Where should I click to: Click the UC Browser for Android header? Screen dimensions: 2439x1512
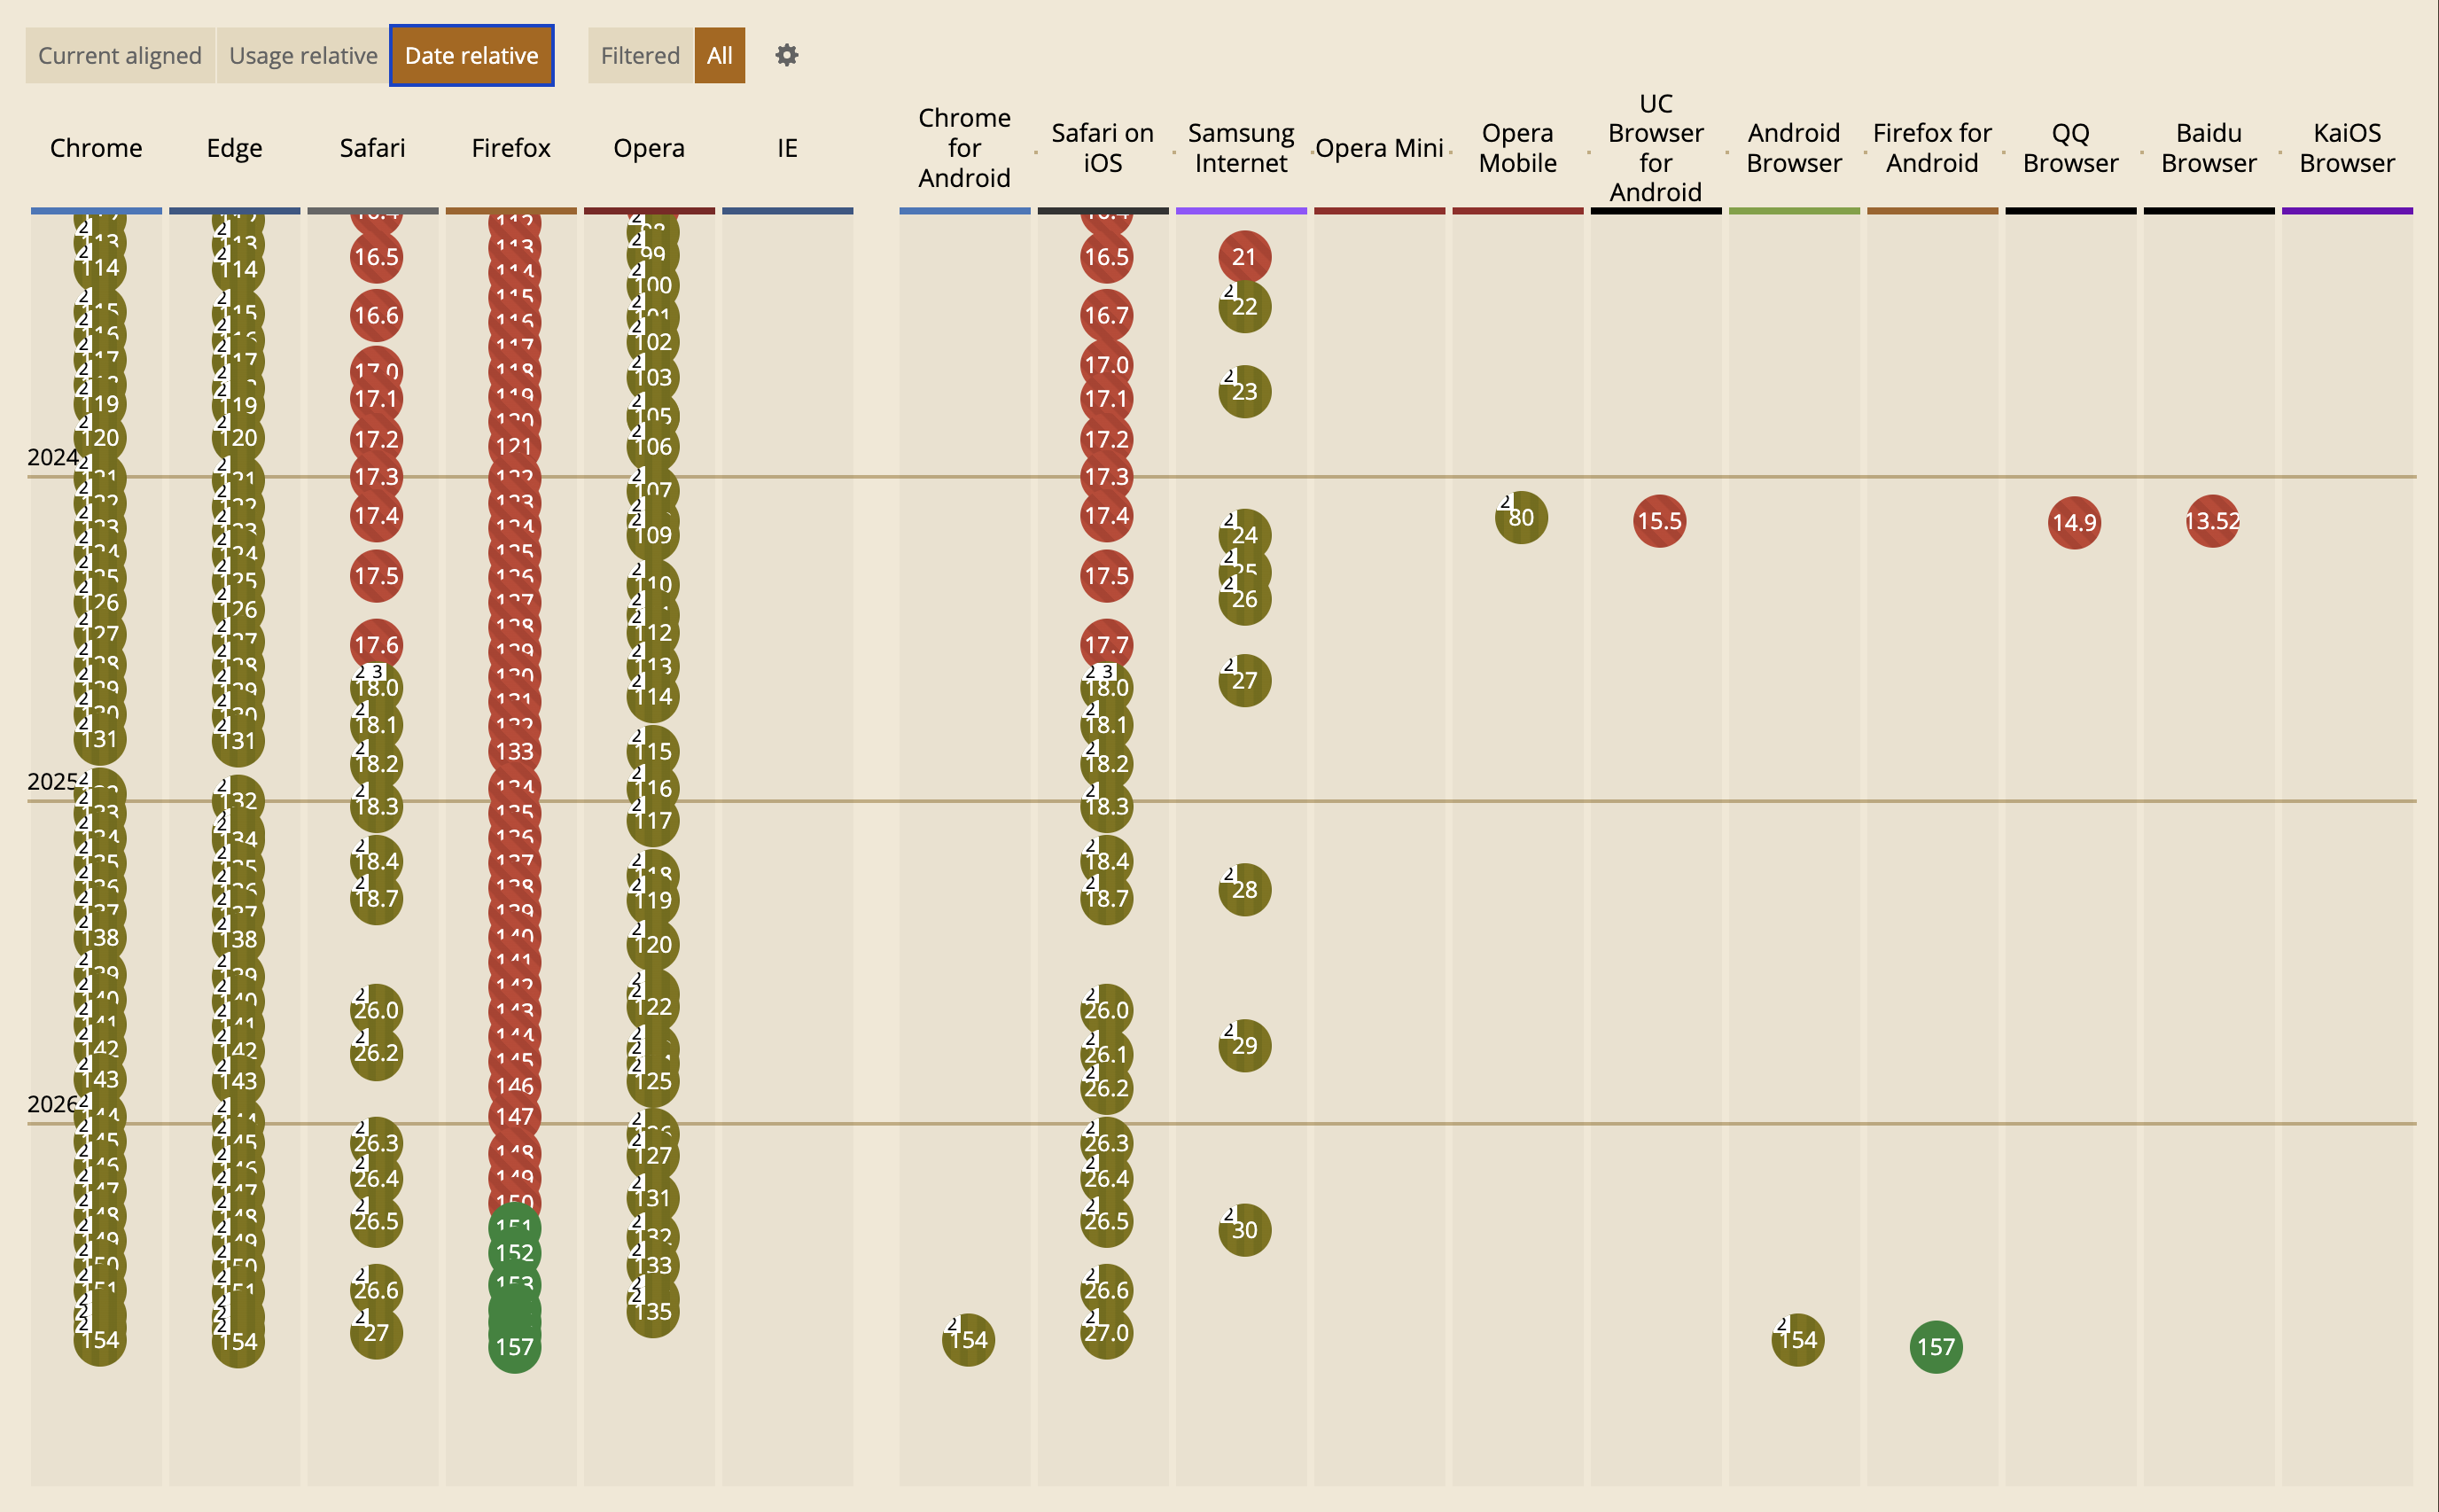point(1656,148)
